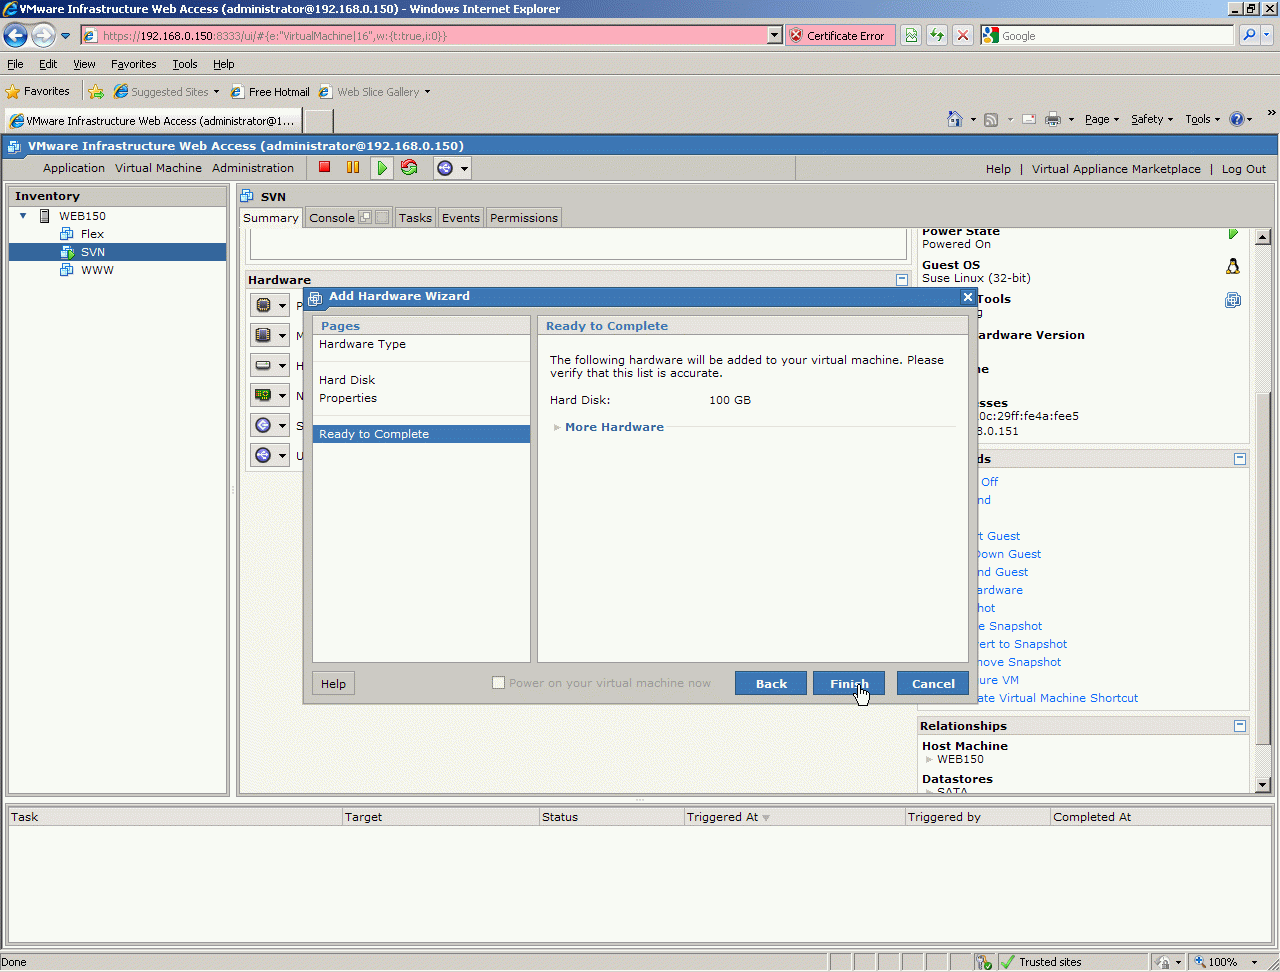Toggle Power on your virtual machine now checkbox
The width and height of the screenshot is (1280, 972).
(x=498, y=683)
